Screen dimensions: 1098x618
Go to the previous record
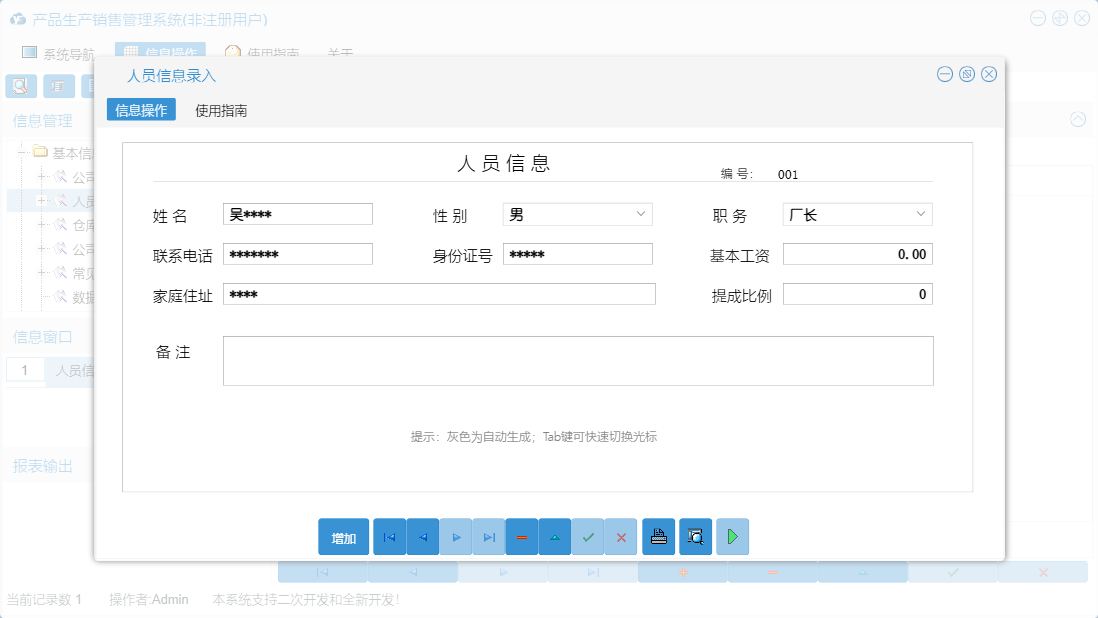click(x=422, y=537)
